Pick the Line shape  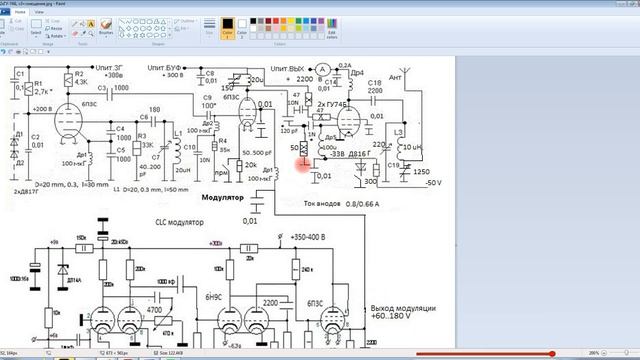tap(122, 22)
